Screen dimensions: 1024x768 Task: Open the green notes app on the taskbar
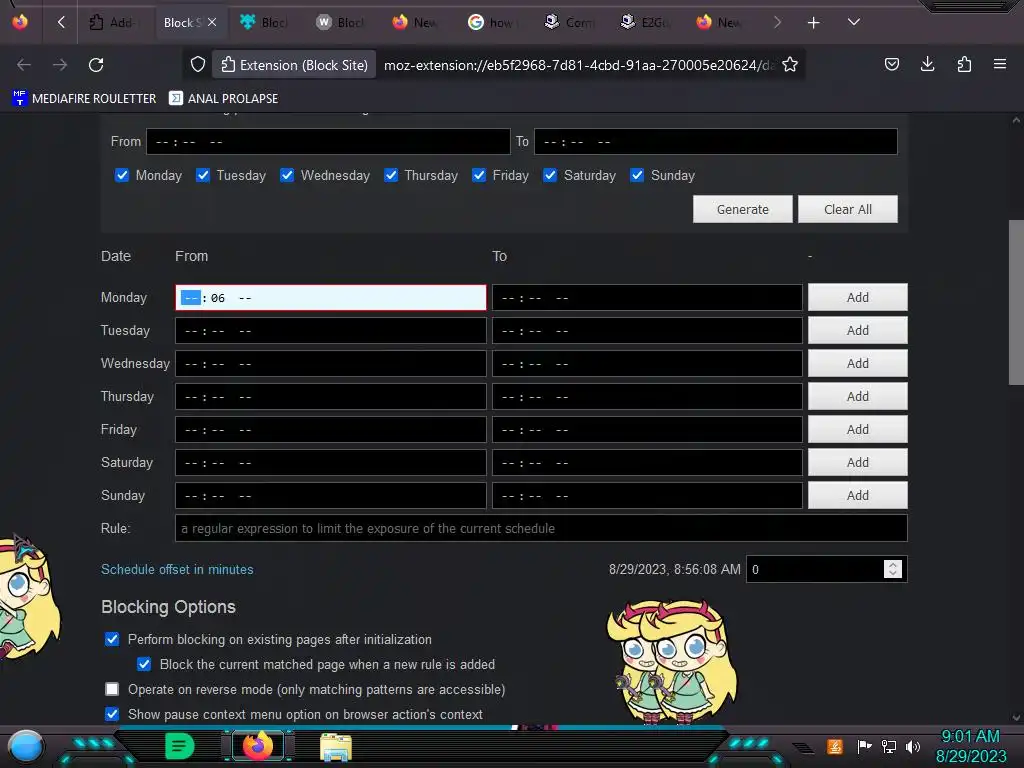tap(180, 746)
